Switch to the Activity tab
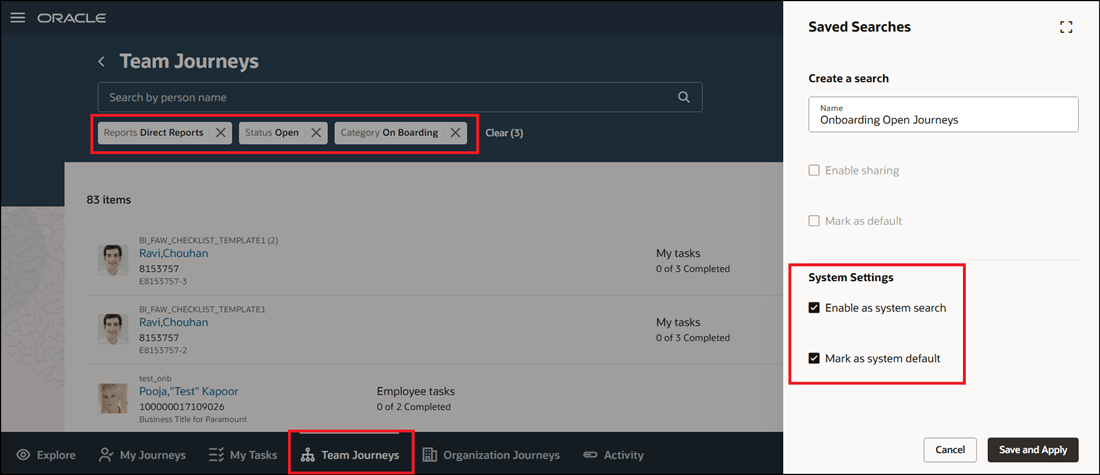 [613, 455]
